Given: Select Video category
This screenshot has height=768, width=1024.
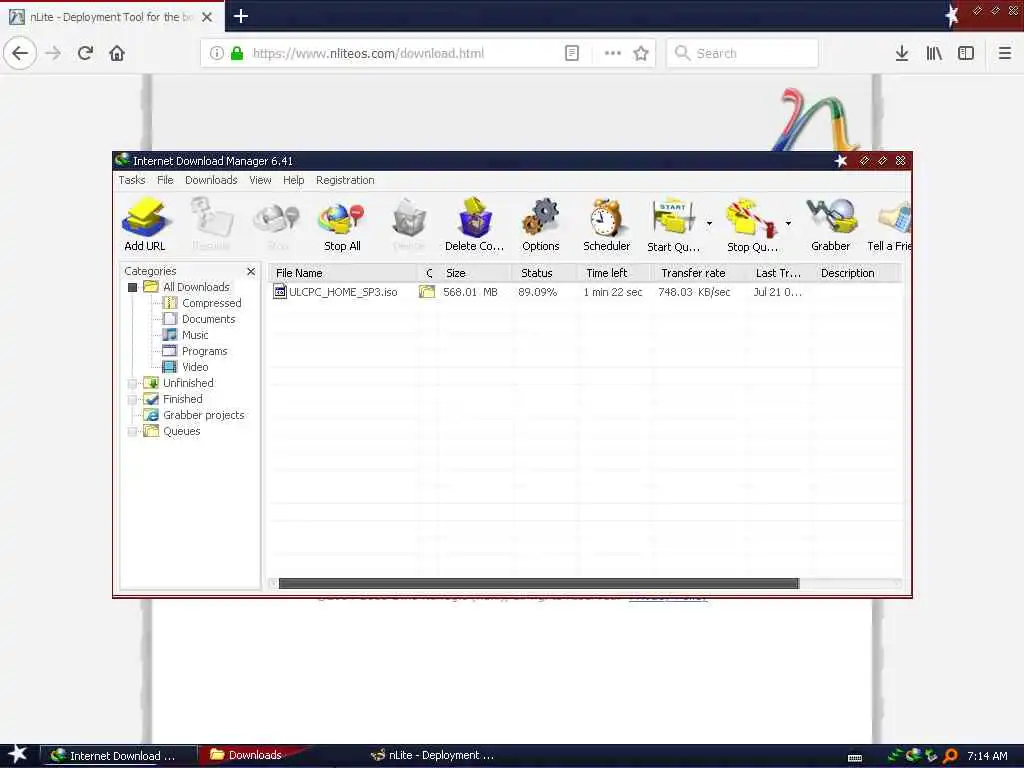Looking at the screenshot, I should click(195, 367).
